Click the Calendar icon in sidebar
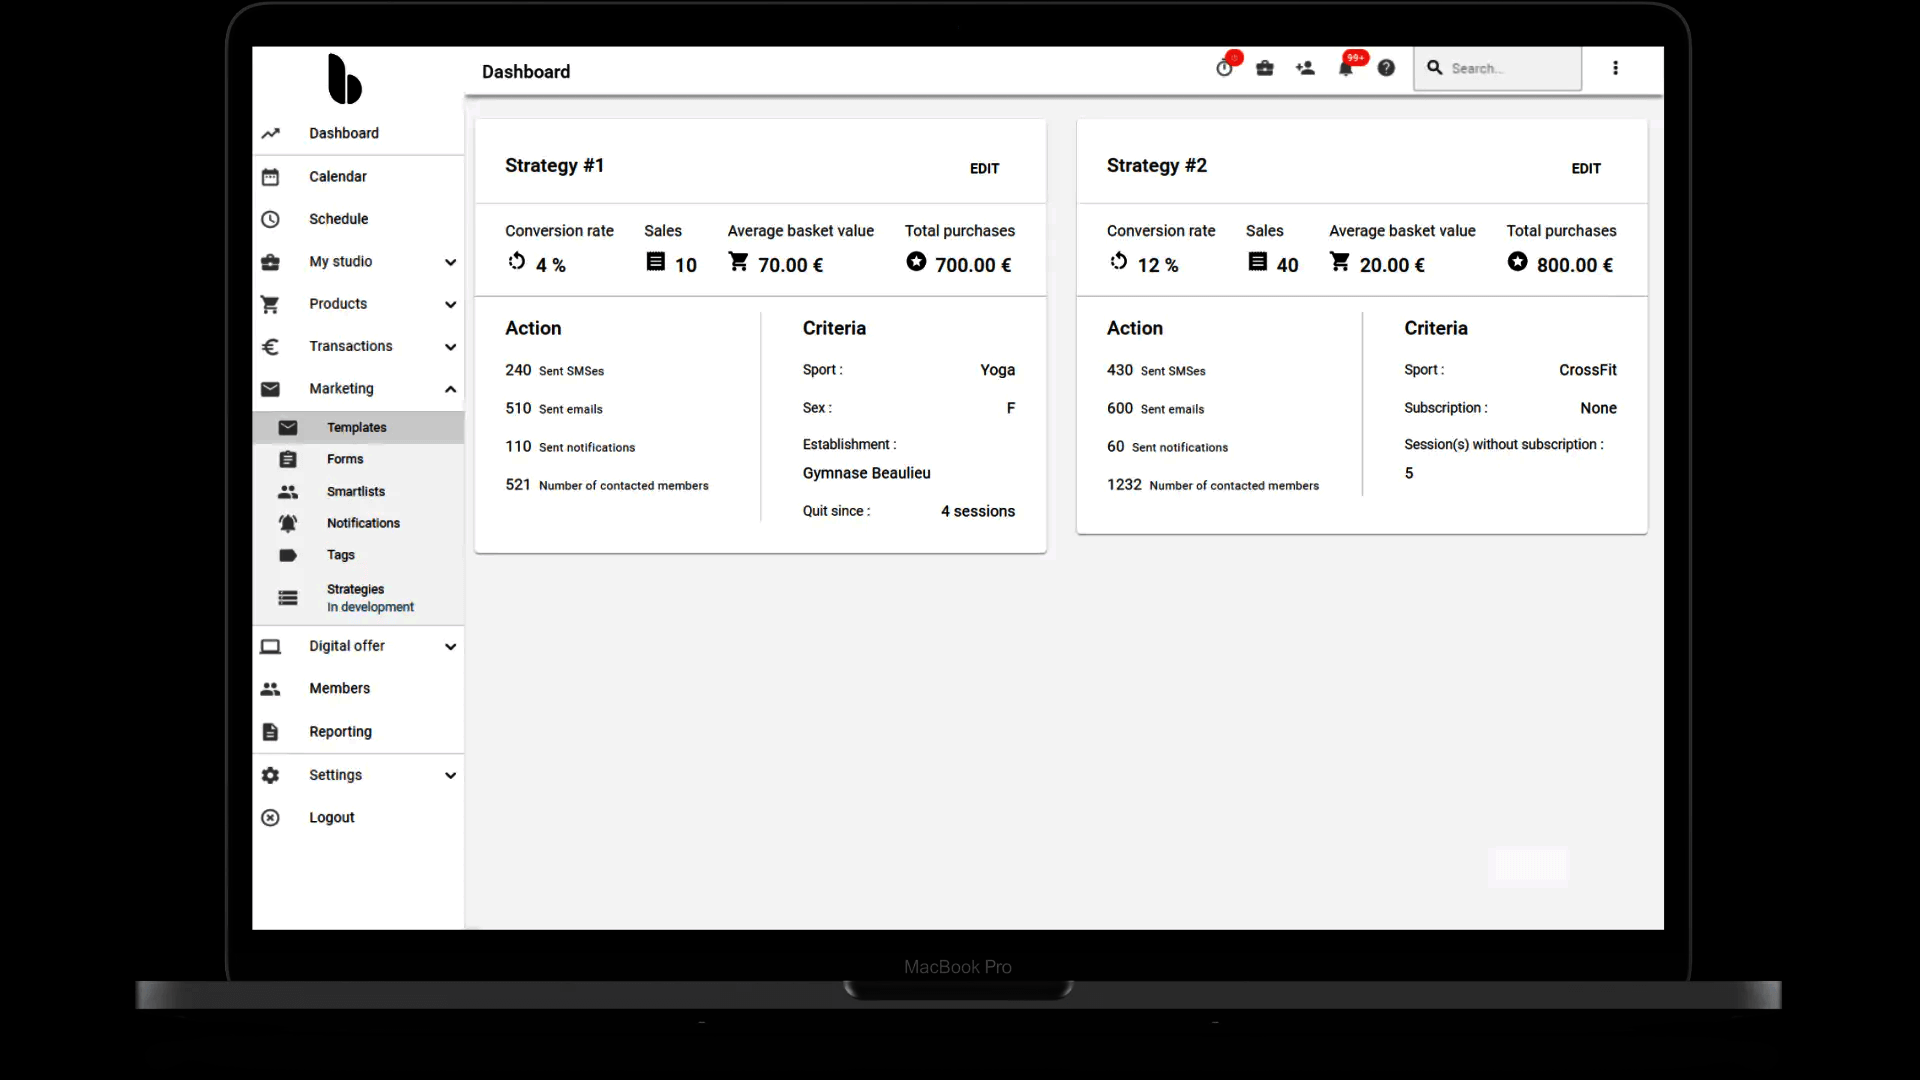Screen dimensions: 1920x1080 270,177
